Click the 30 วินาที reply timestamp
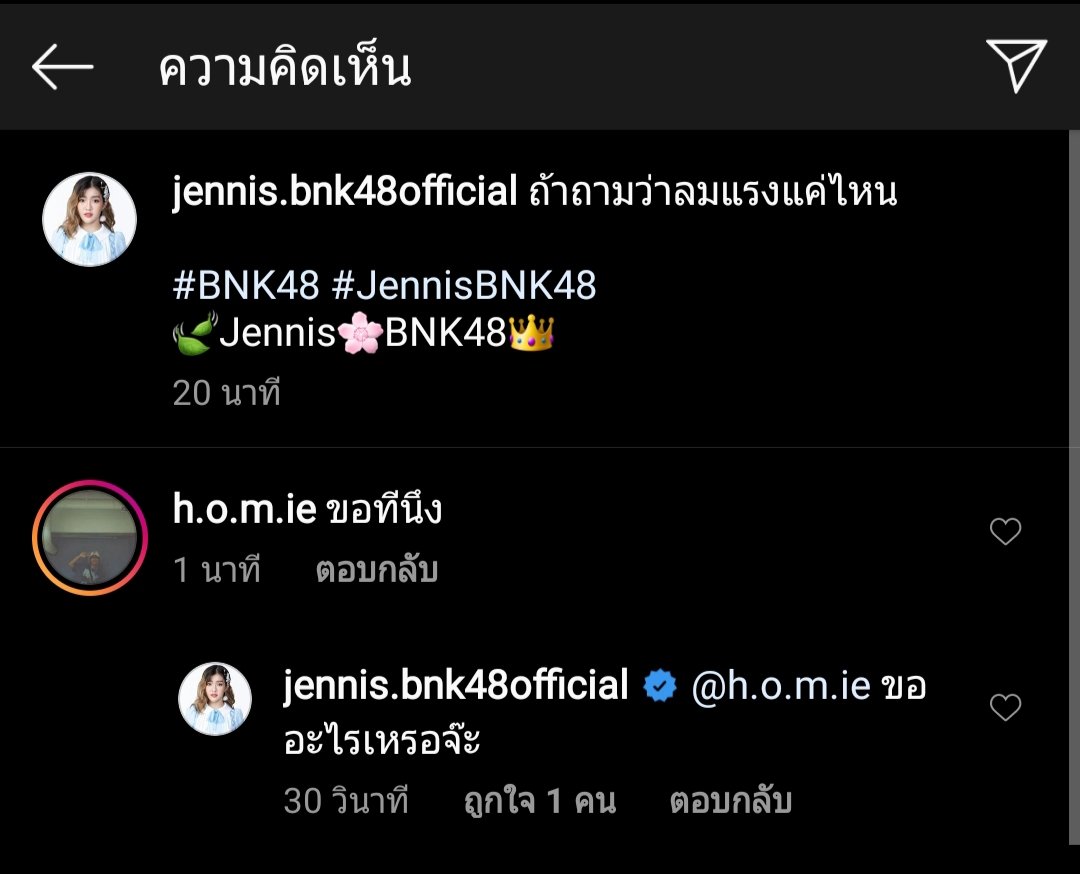This screenshot has height=874, width=1080. click(346, 801)
